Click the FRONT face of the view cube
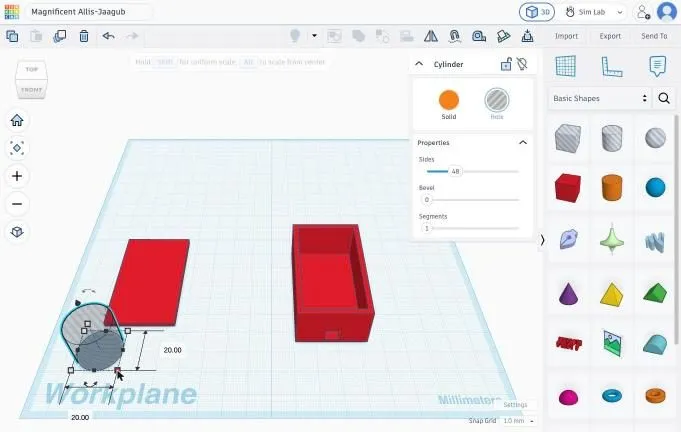Image resolution: width=681 pixels, height=432 pixels. (31, 89)
